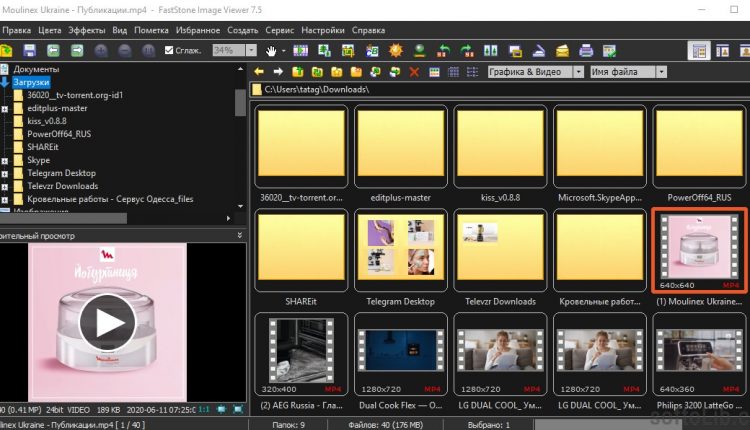Select the Philips 3200 LatteGo video thumbnail
Viewport: 750px width, 430px height.
pos(699,354)
